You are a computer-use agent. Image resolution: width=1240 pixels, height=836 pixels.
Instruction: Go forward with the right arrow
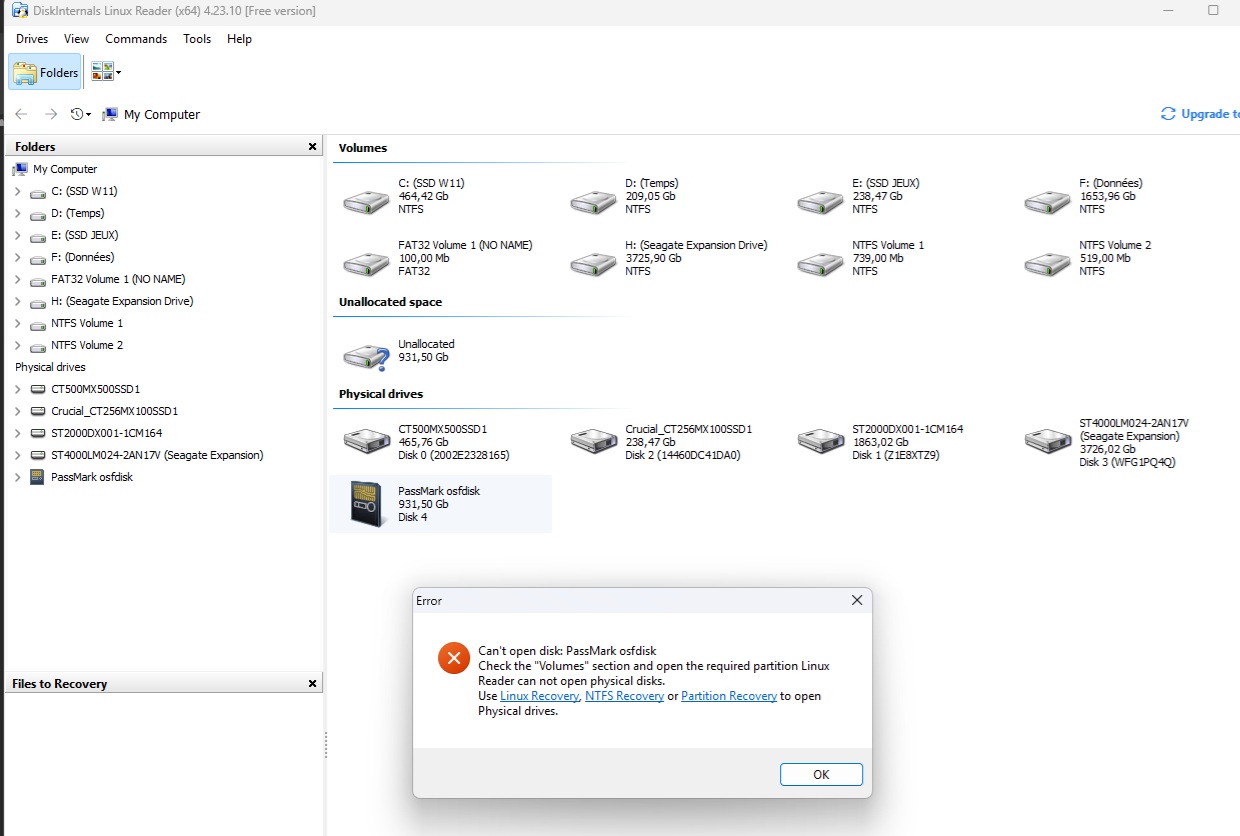point(51,114)
